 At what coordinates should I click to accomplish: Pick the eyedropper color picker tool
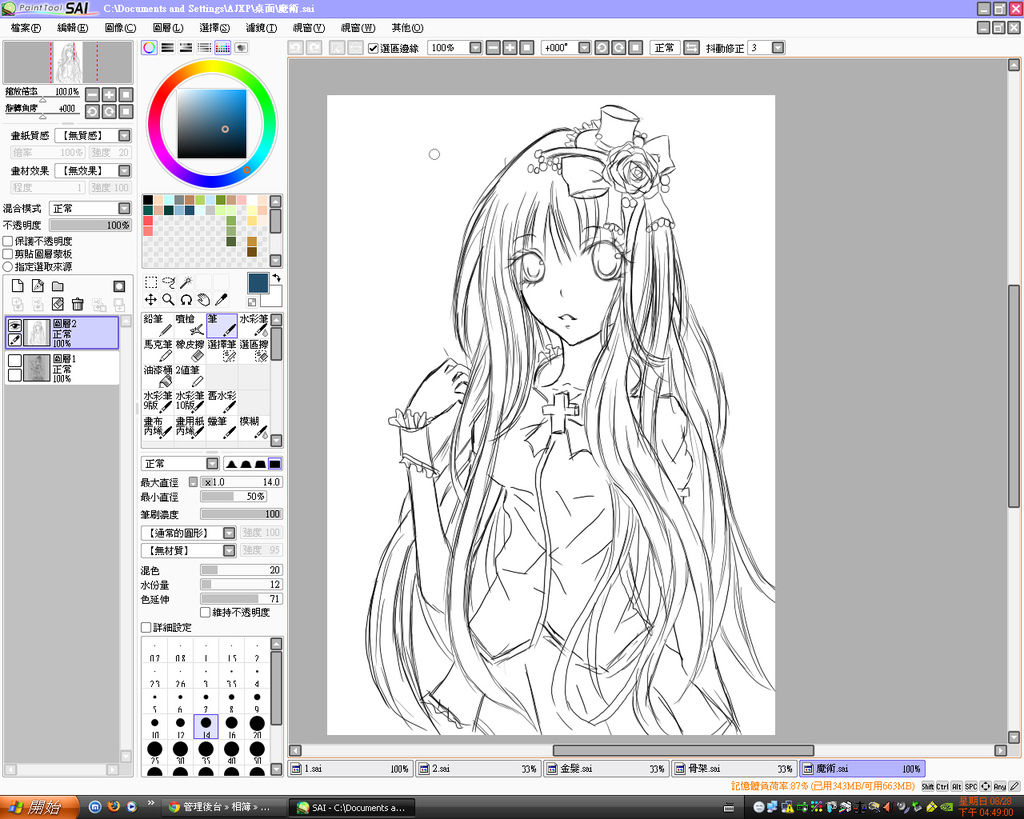pyautogui.click(x=221, y=300)
